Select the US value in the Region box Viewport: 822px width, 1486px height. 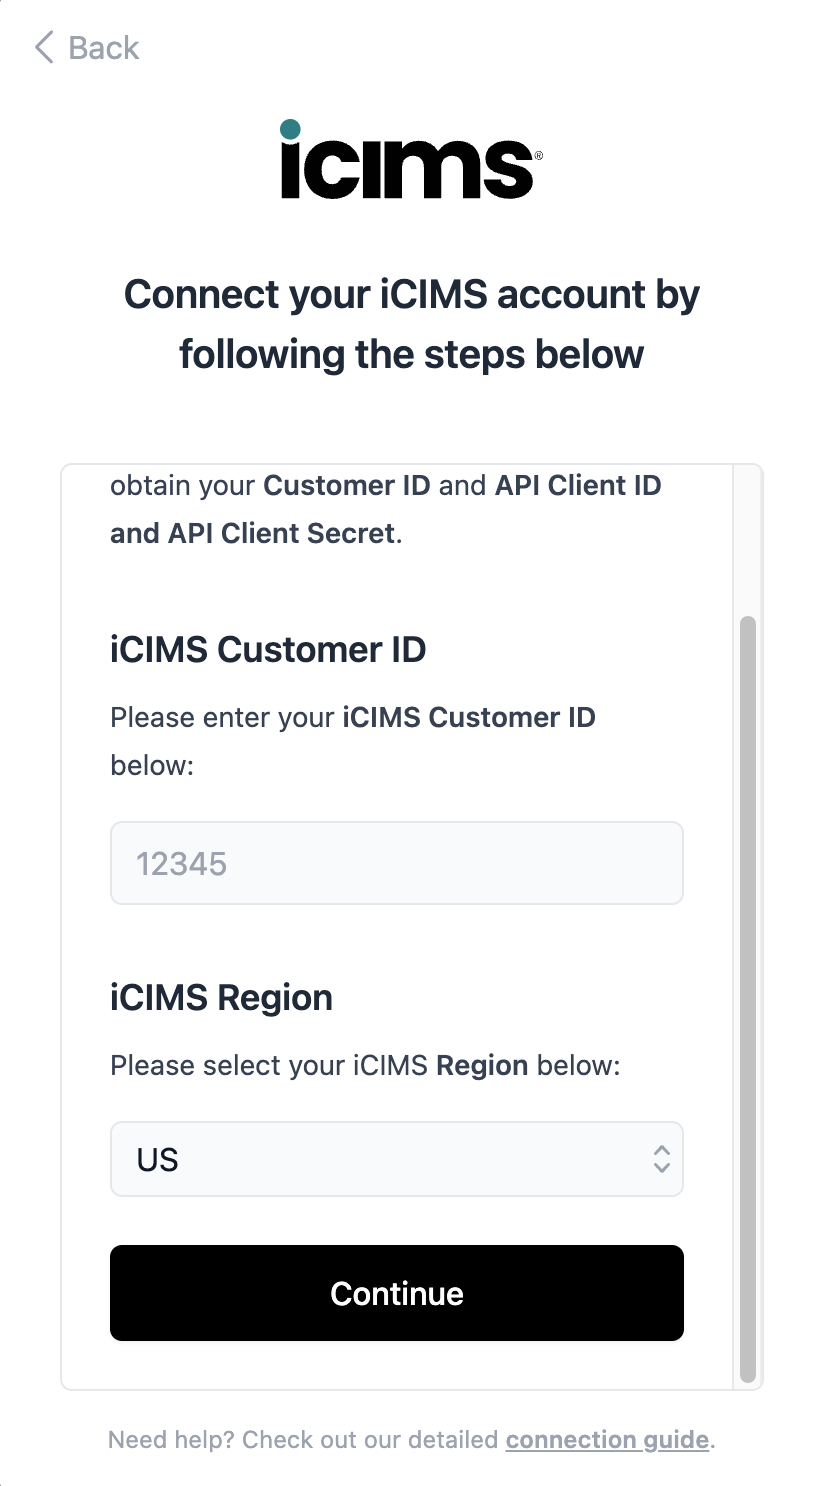point(158,1160)
